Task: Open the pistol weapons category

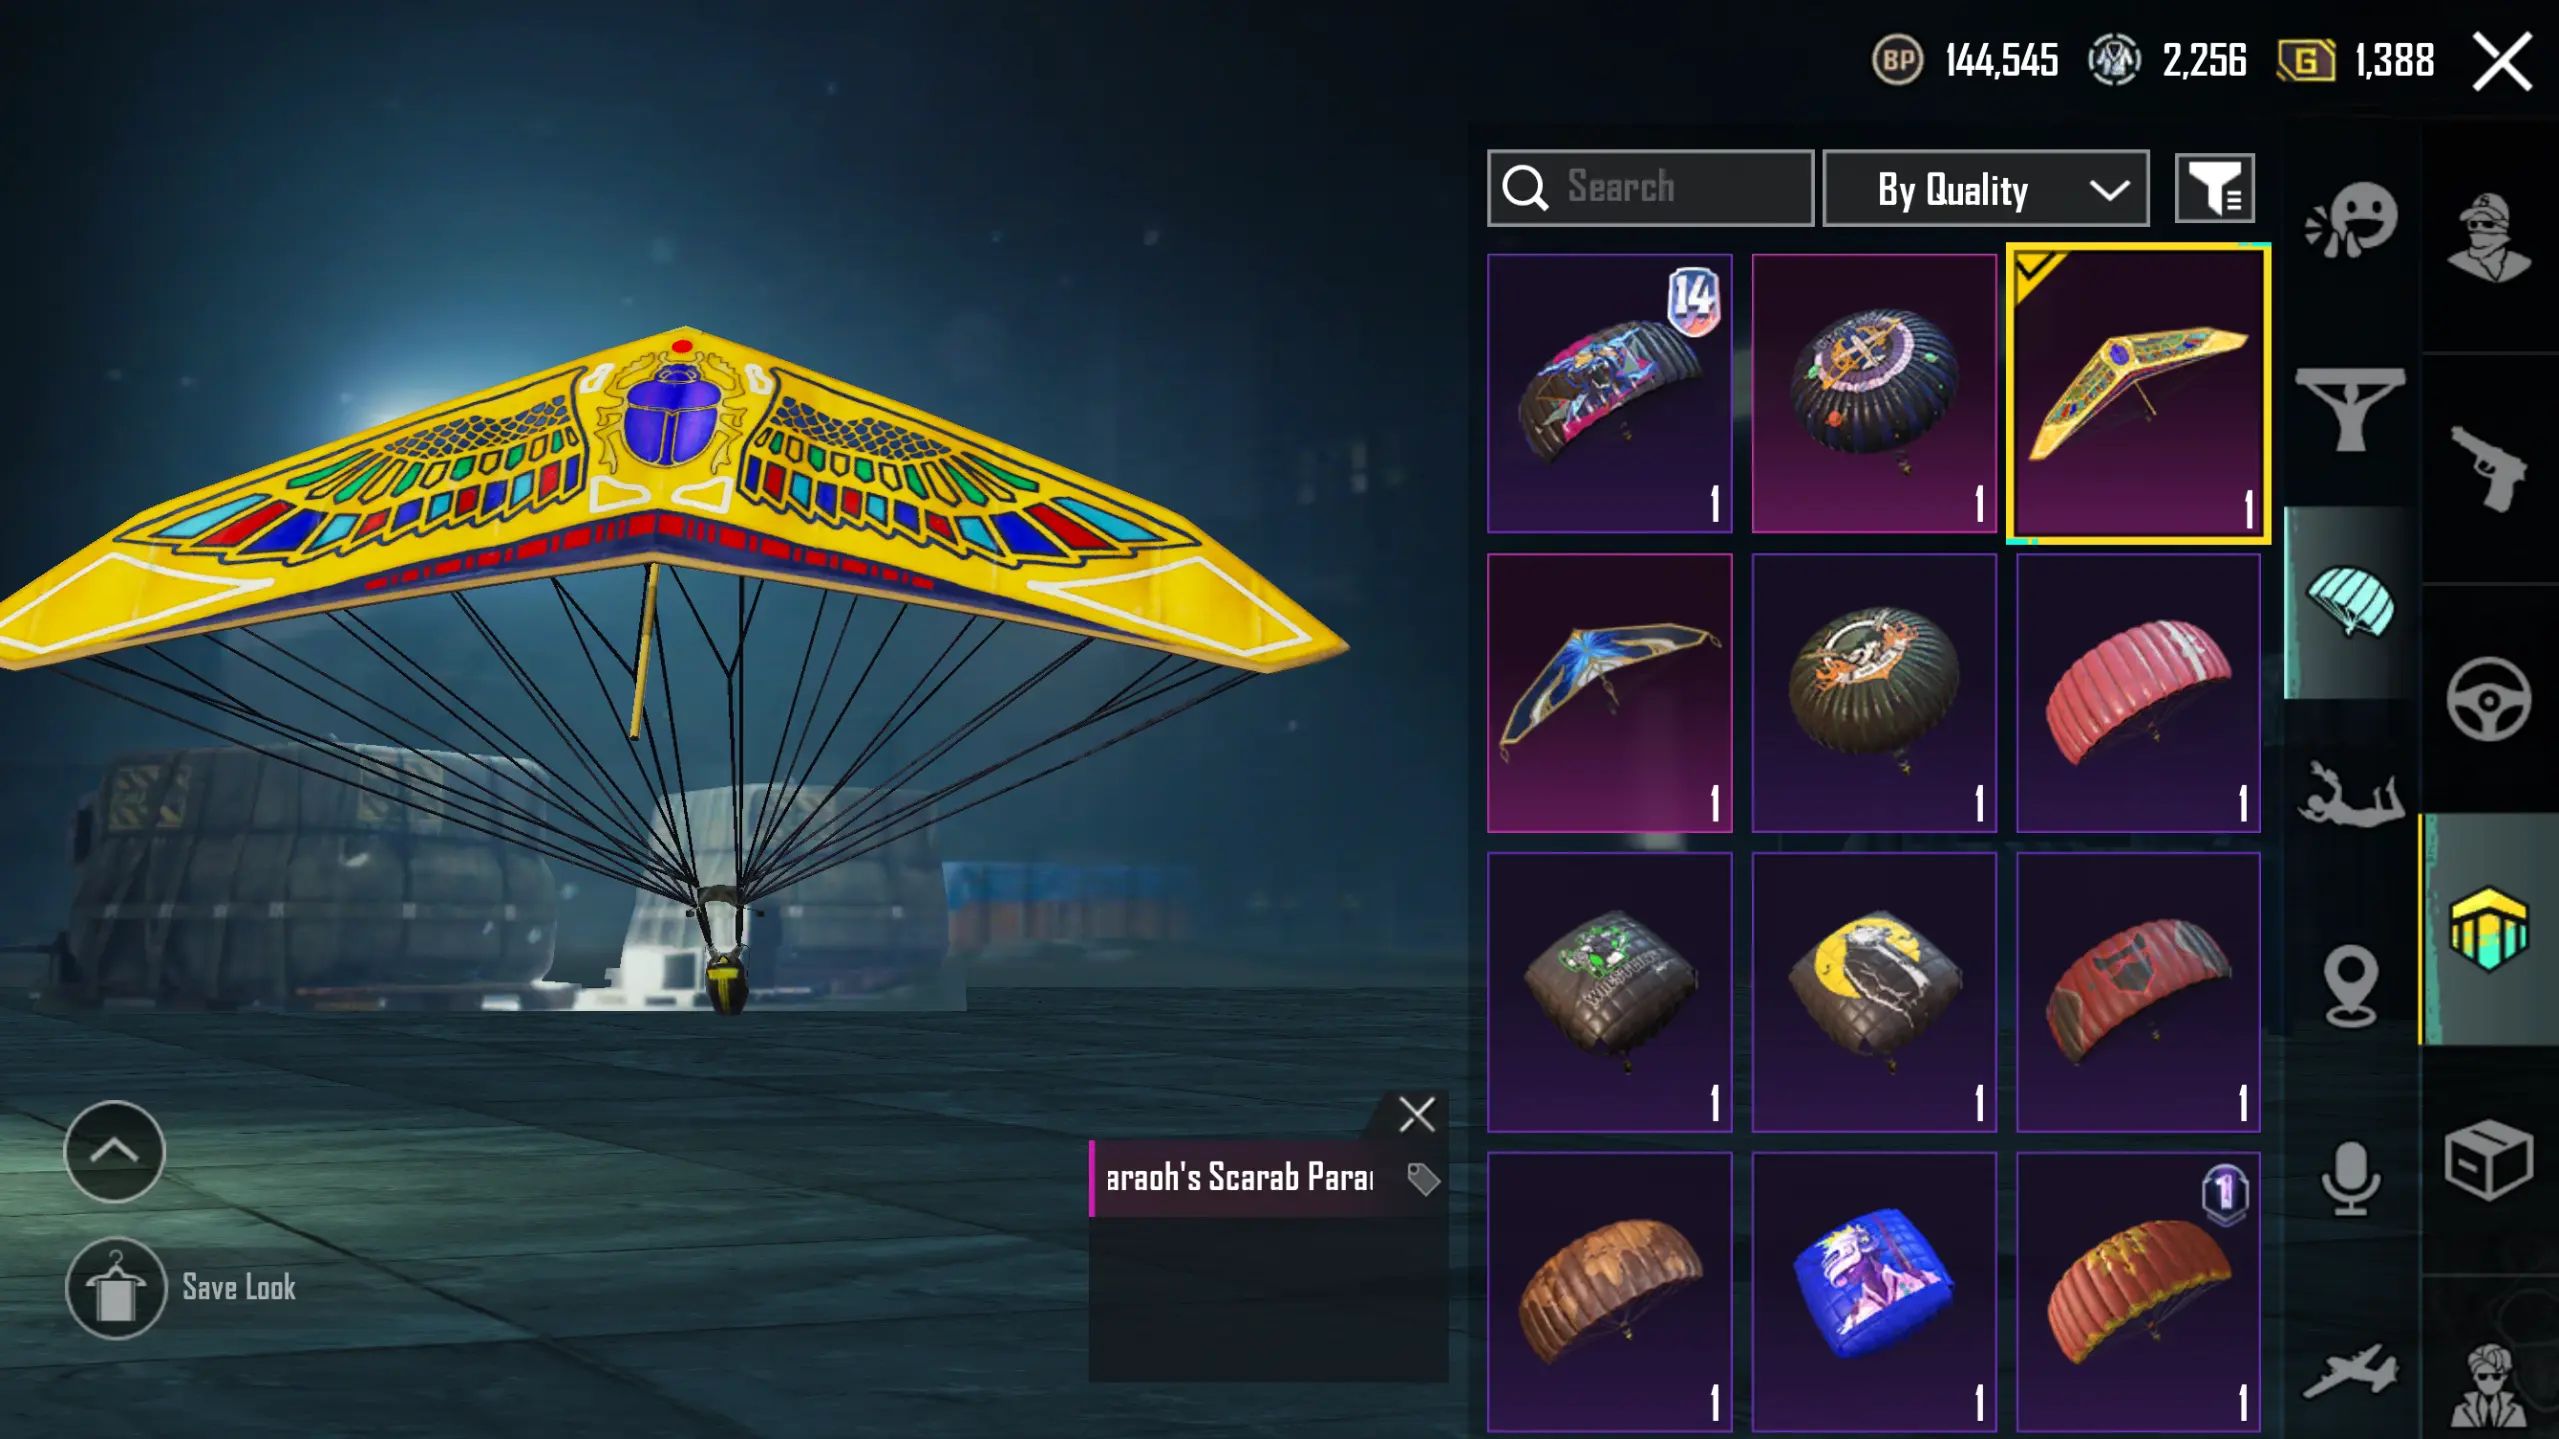Action: coord(2489,467)
